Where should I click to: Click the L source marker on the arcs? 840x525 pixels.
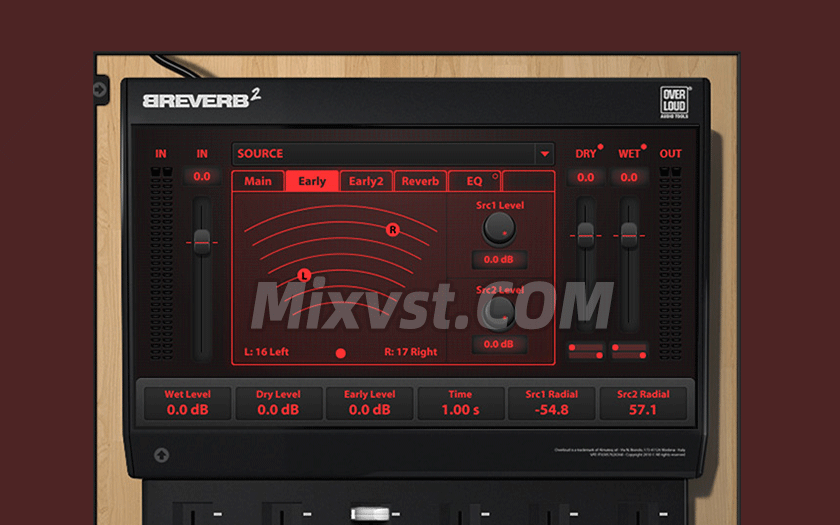coord(304,274)
